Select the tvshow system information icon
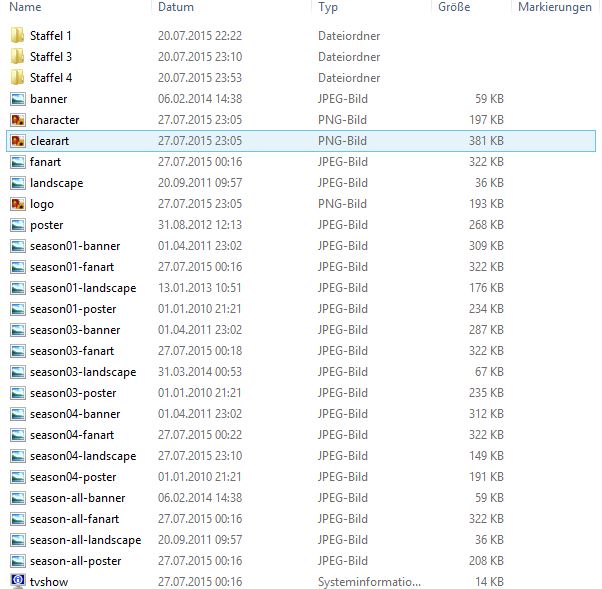Screen dimensions: 602x589 click(18, 581)
